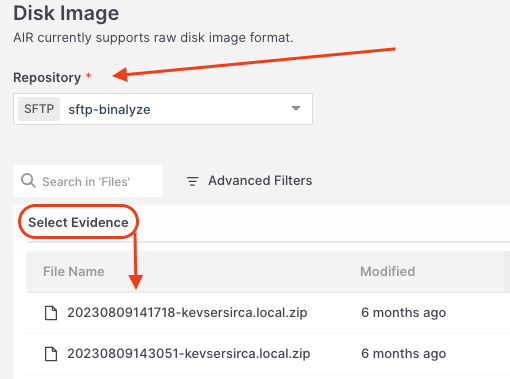Select sftp-binalyze repository combo box
Image resolution: width=510 pixels, height=379 pixels.
pyautogui.click(x=163, y=109)
